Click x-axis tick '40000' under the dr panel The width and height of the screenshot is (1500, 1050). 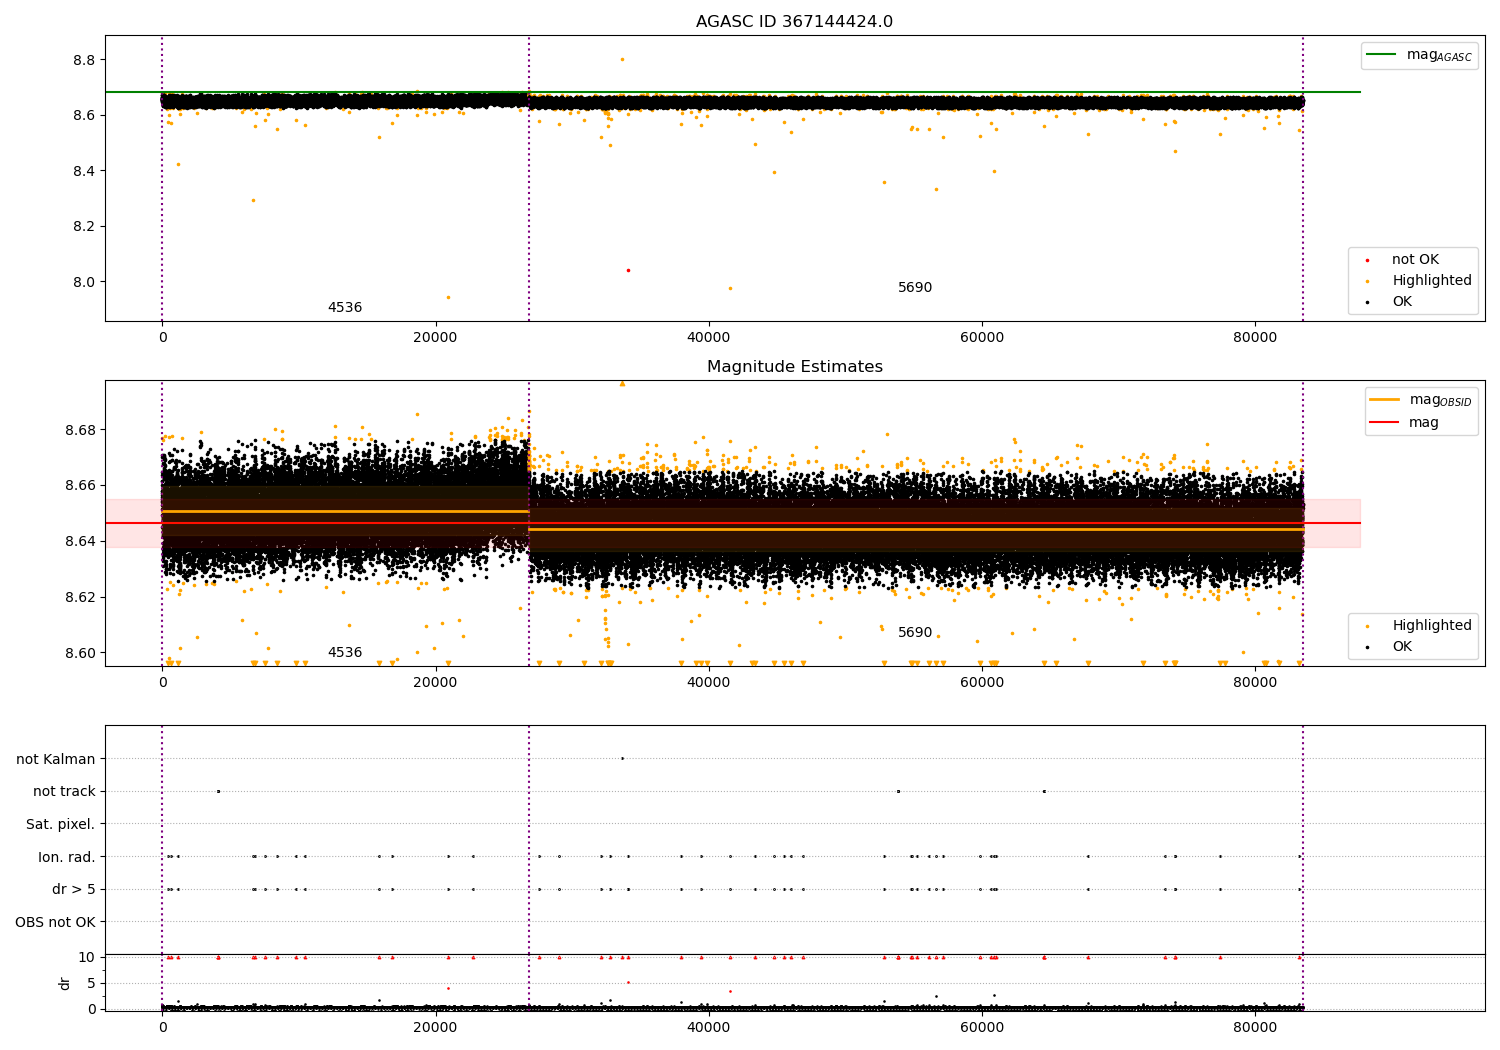click(x=708, y=1027)
